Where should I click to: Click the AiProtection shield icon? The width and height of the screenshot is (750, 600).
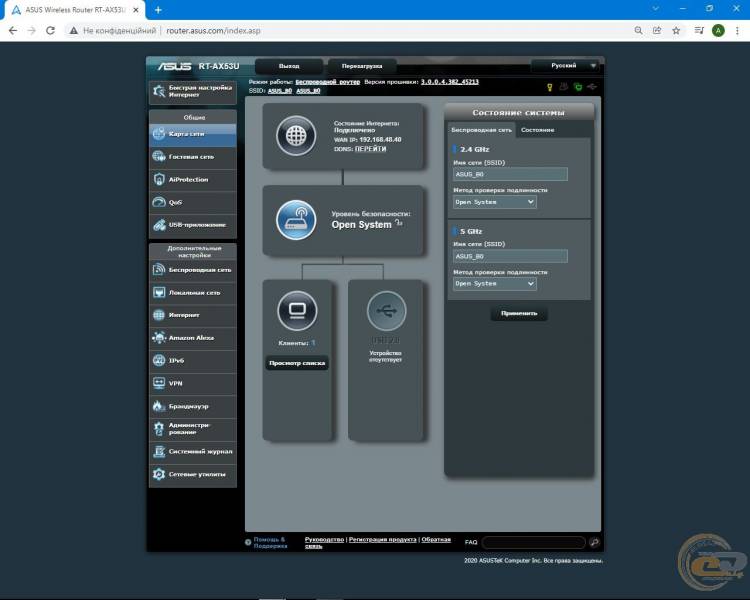pyautogui.click(x=159, y=179)
